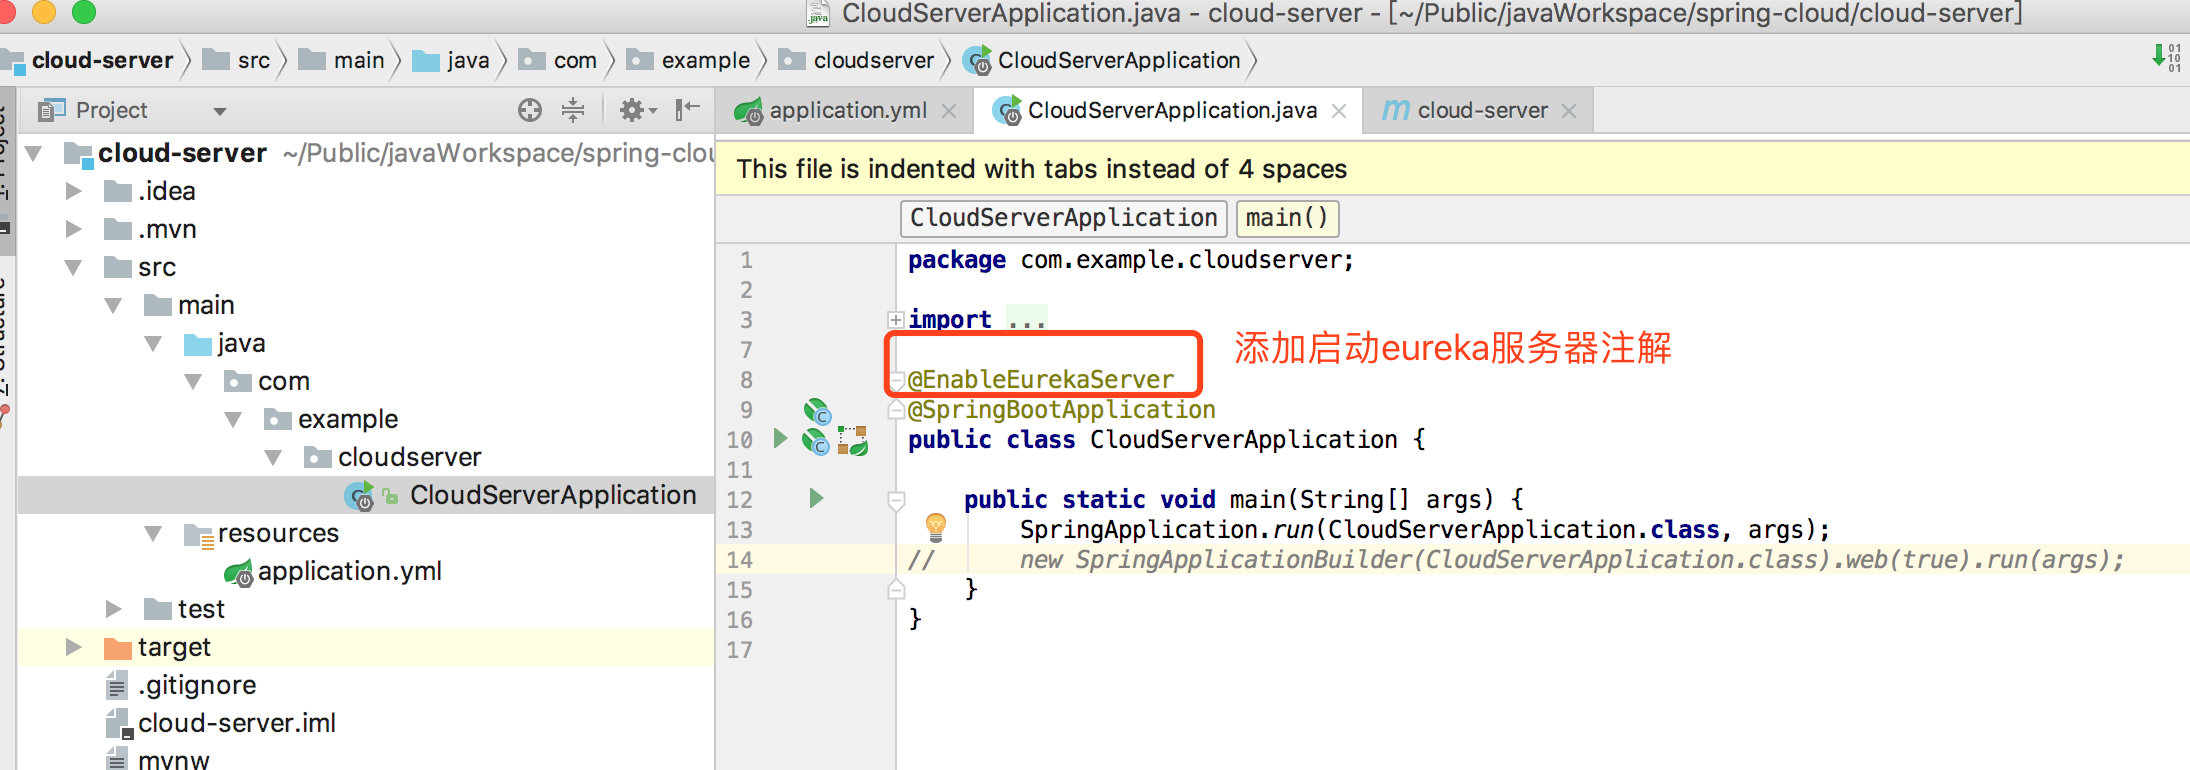Select the mvnw file
The width and height of the screenshot is (2190, 770).
174,760
